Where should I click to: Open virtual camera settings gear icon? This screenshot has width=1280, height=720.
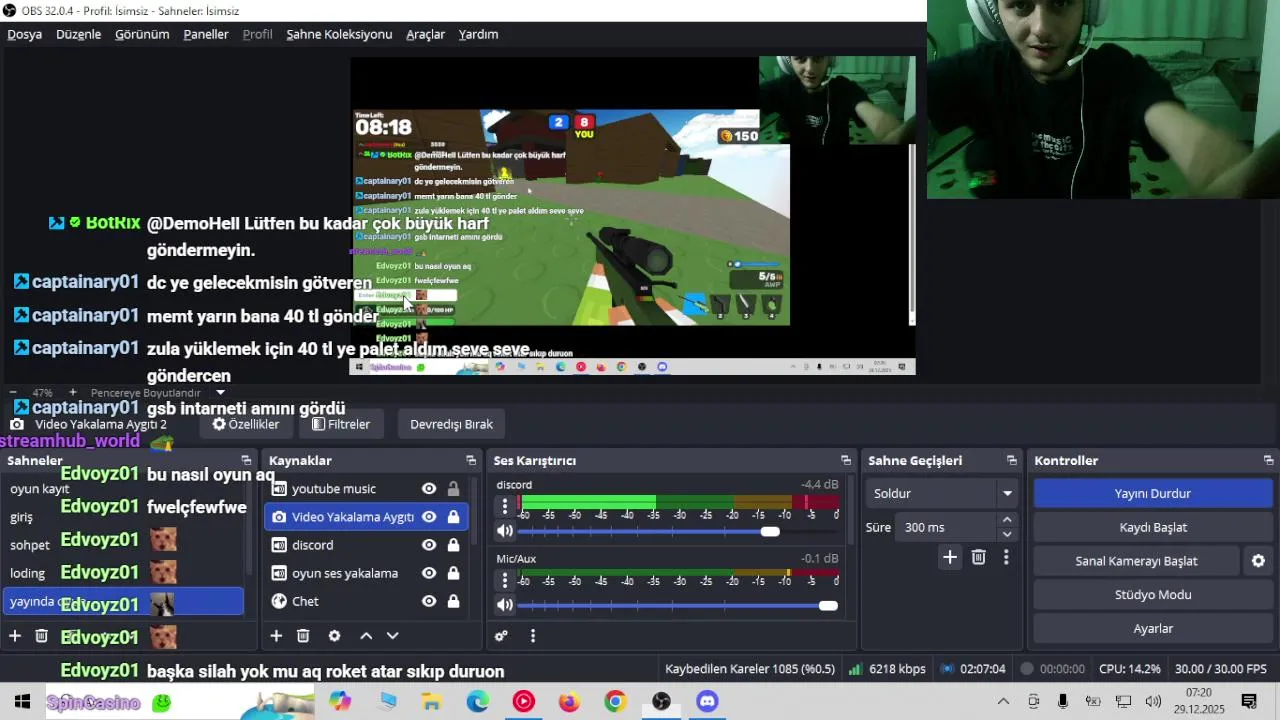tap(1258, 561)
